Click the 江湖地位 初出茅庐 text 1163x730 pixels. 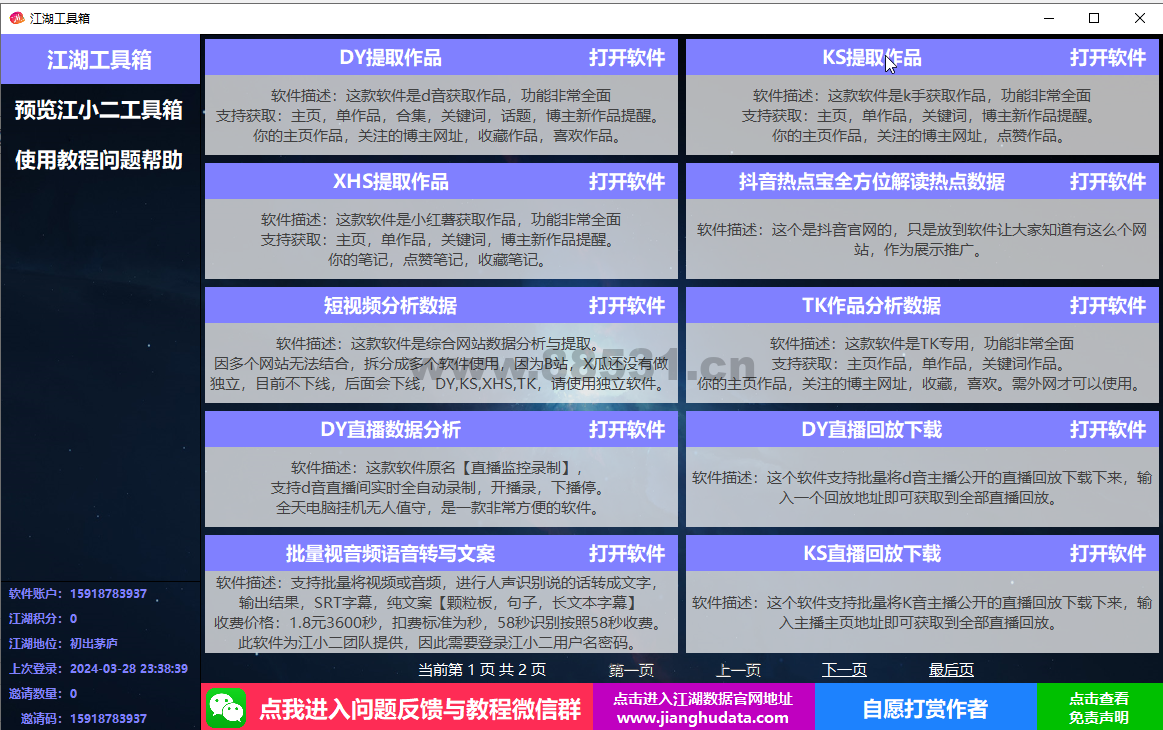[63, 644]
